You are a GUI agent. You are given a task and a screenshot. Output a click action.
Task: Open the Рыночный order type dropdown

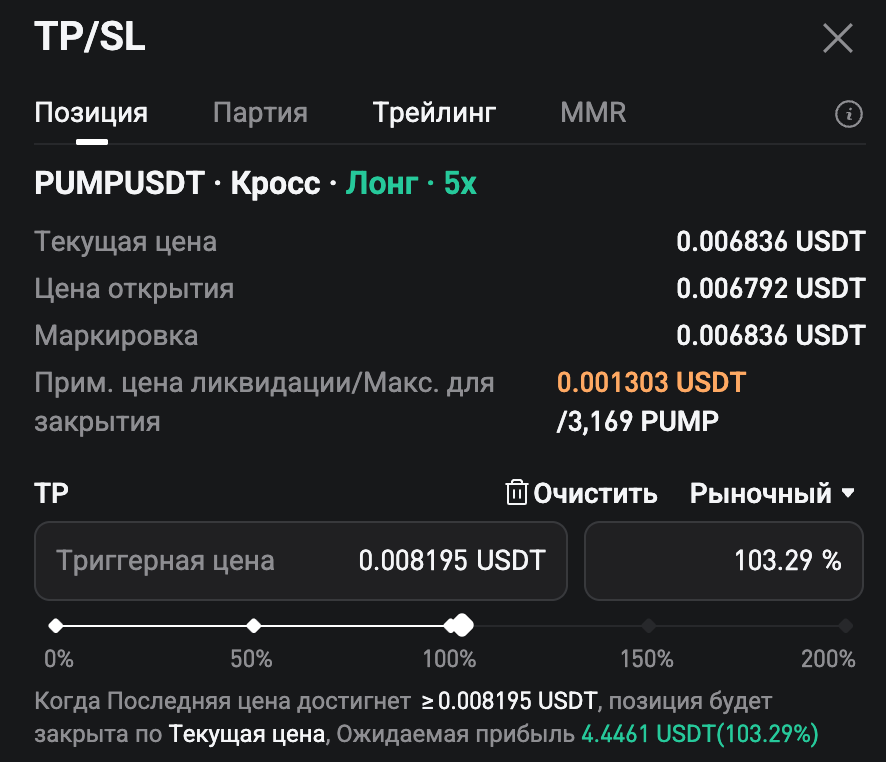(x=773, y=493)
